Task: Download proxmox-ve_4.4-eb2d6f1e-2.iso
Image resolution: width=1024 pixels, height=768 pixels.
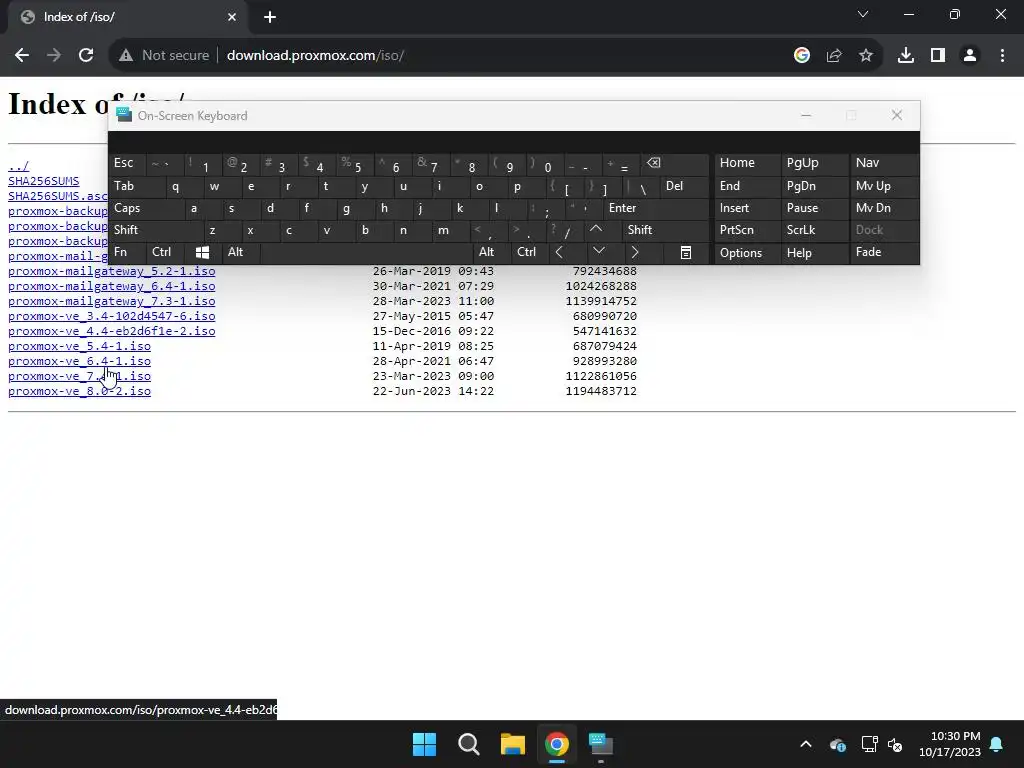Action: tap(111, 331)
